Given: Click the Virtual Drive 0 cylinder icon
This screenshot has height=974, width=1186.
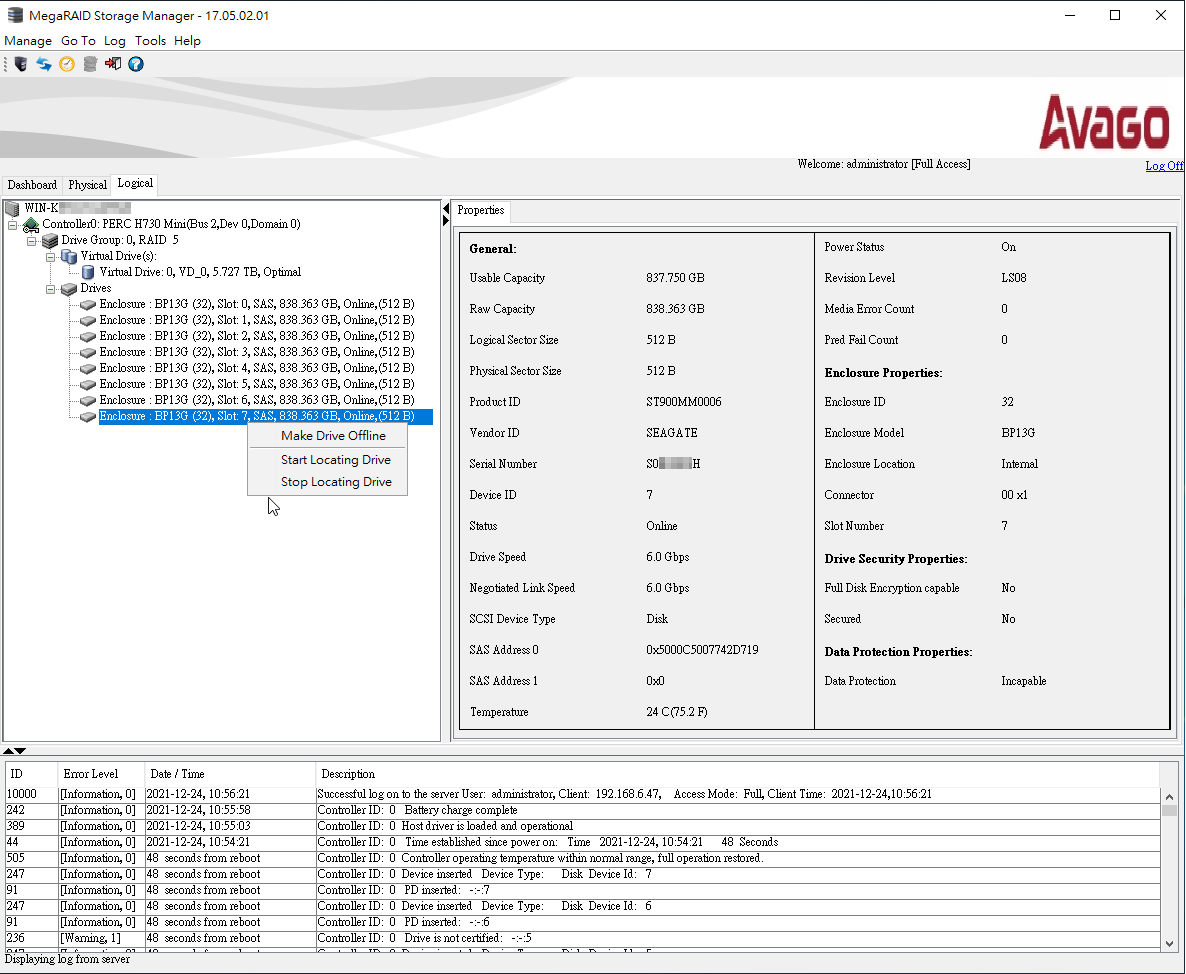Looking at the screenshot, I should click(x=88, y=272).
